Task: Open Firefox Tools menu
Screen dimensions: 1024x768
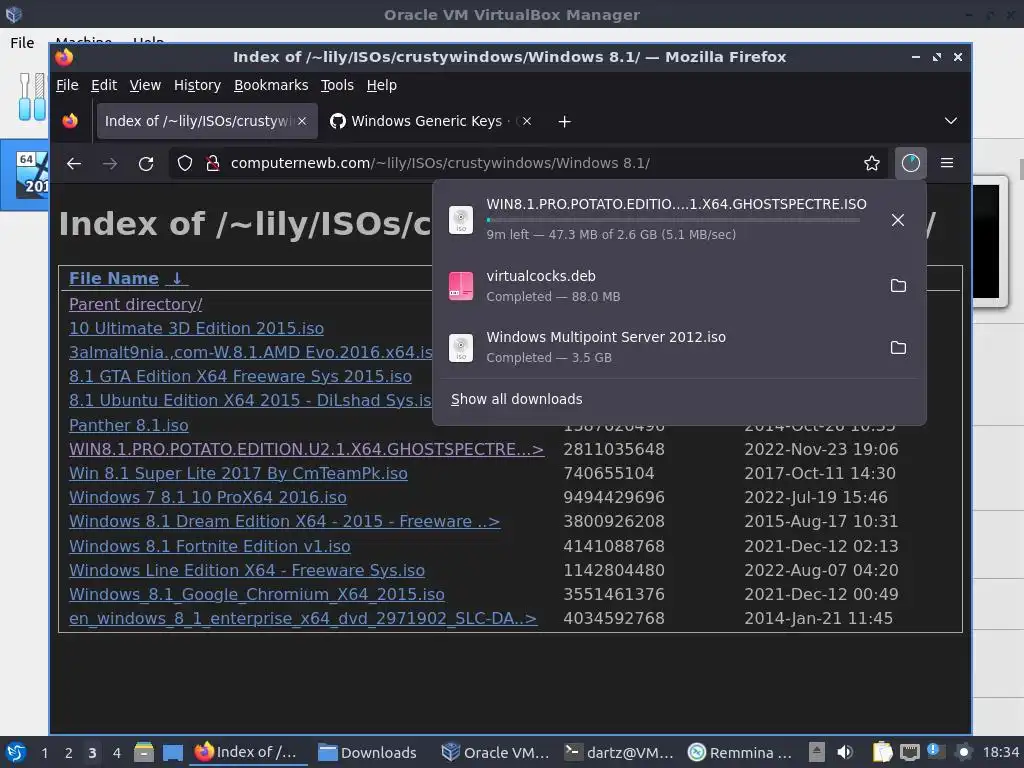Action: (337, 85)
